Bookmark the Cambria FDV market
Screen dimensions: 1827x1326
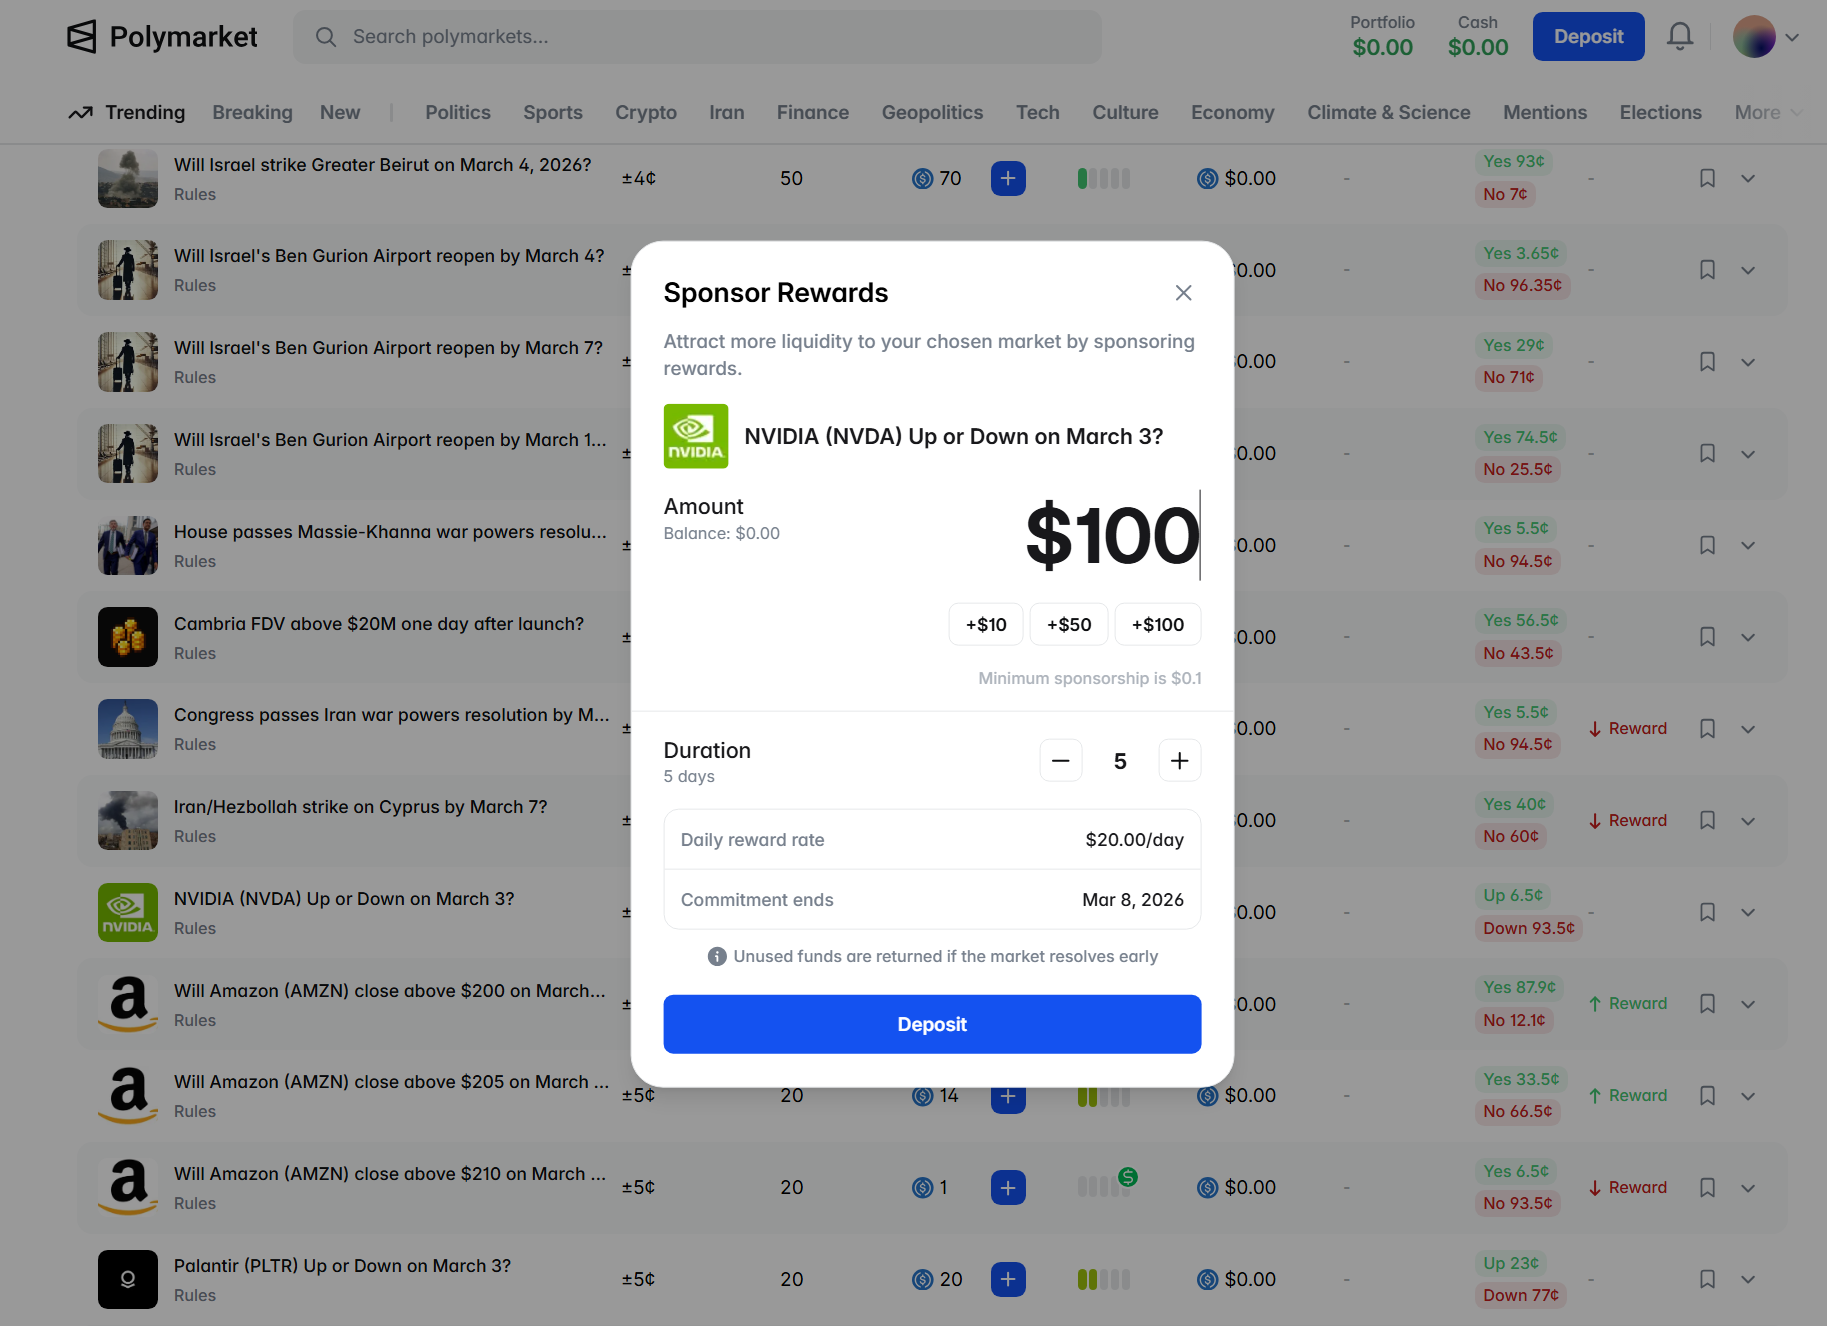click(x=1707, y=637)
